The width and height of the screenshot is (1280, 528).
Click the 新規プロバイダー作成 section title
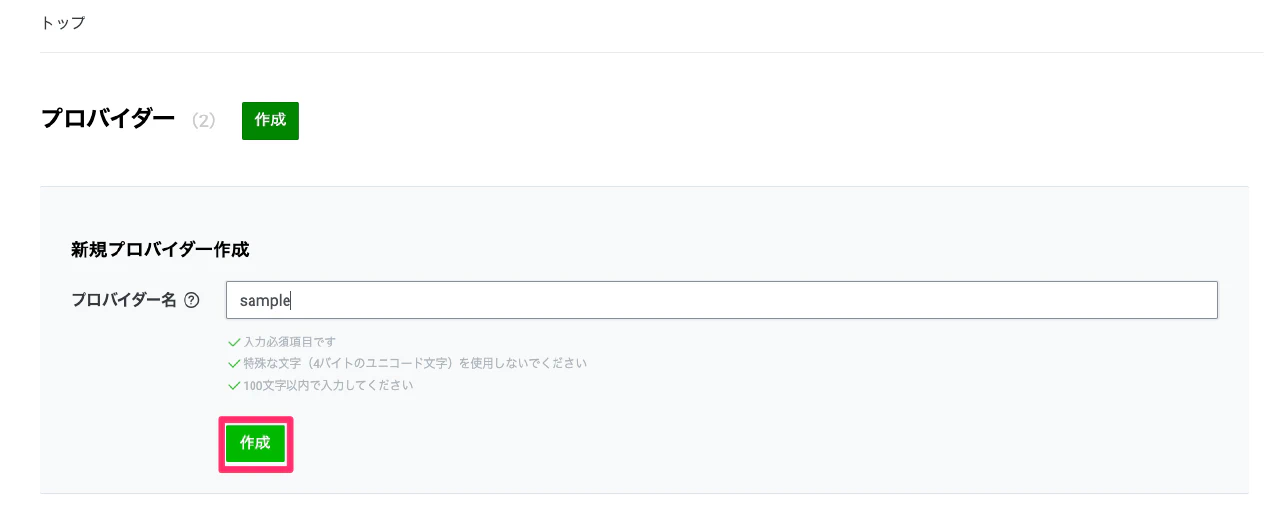[160, 250]
